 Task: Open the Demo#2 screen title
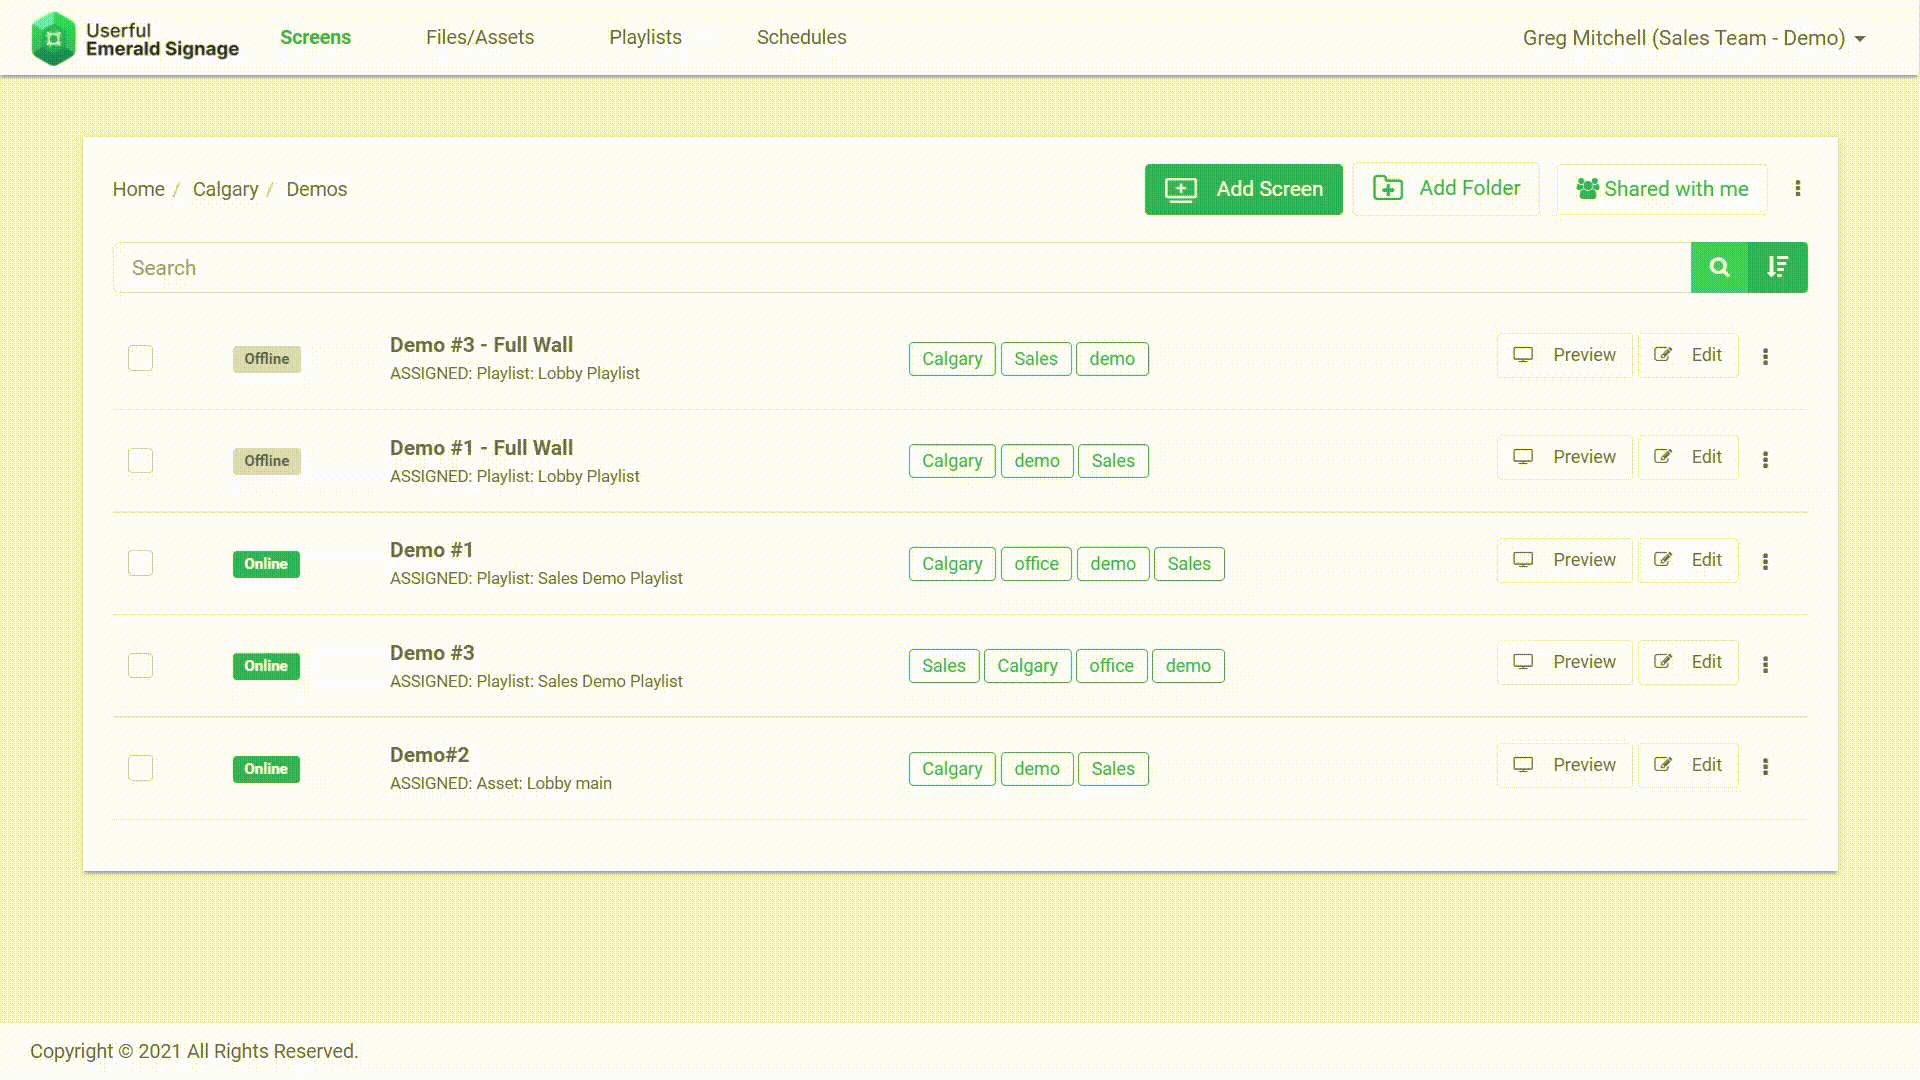[429, 755]
